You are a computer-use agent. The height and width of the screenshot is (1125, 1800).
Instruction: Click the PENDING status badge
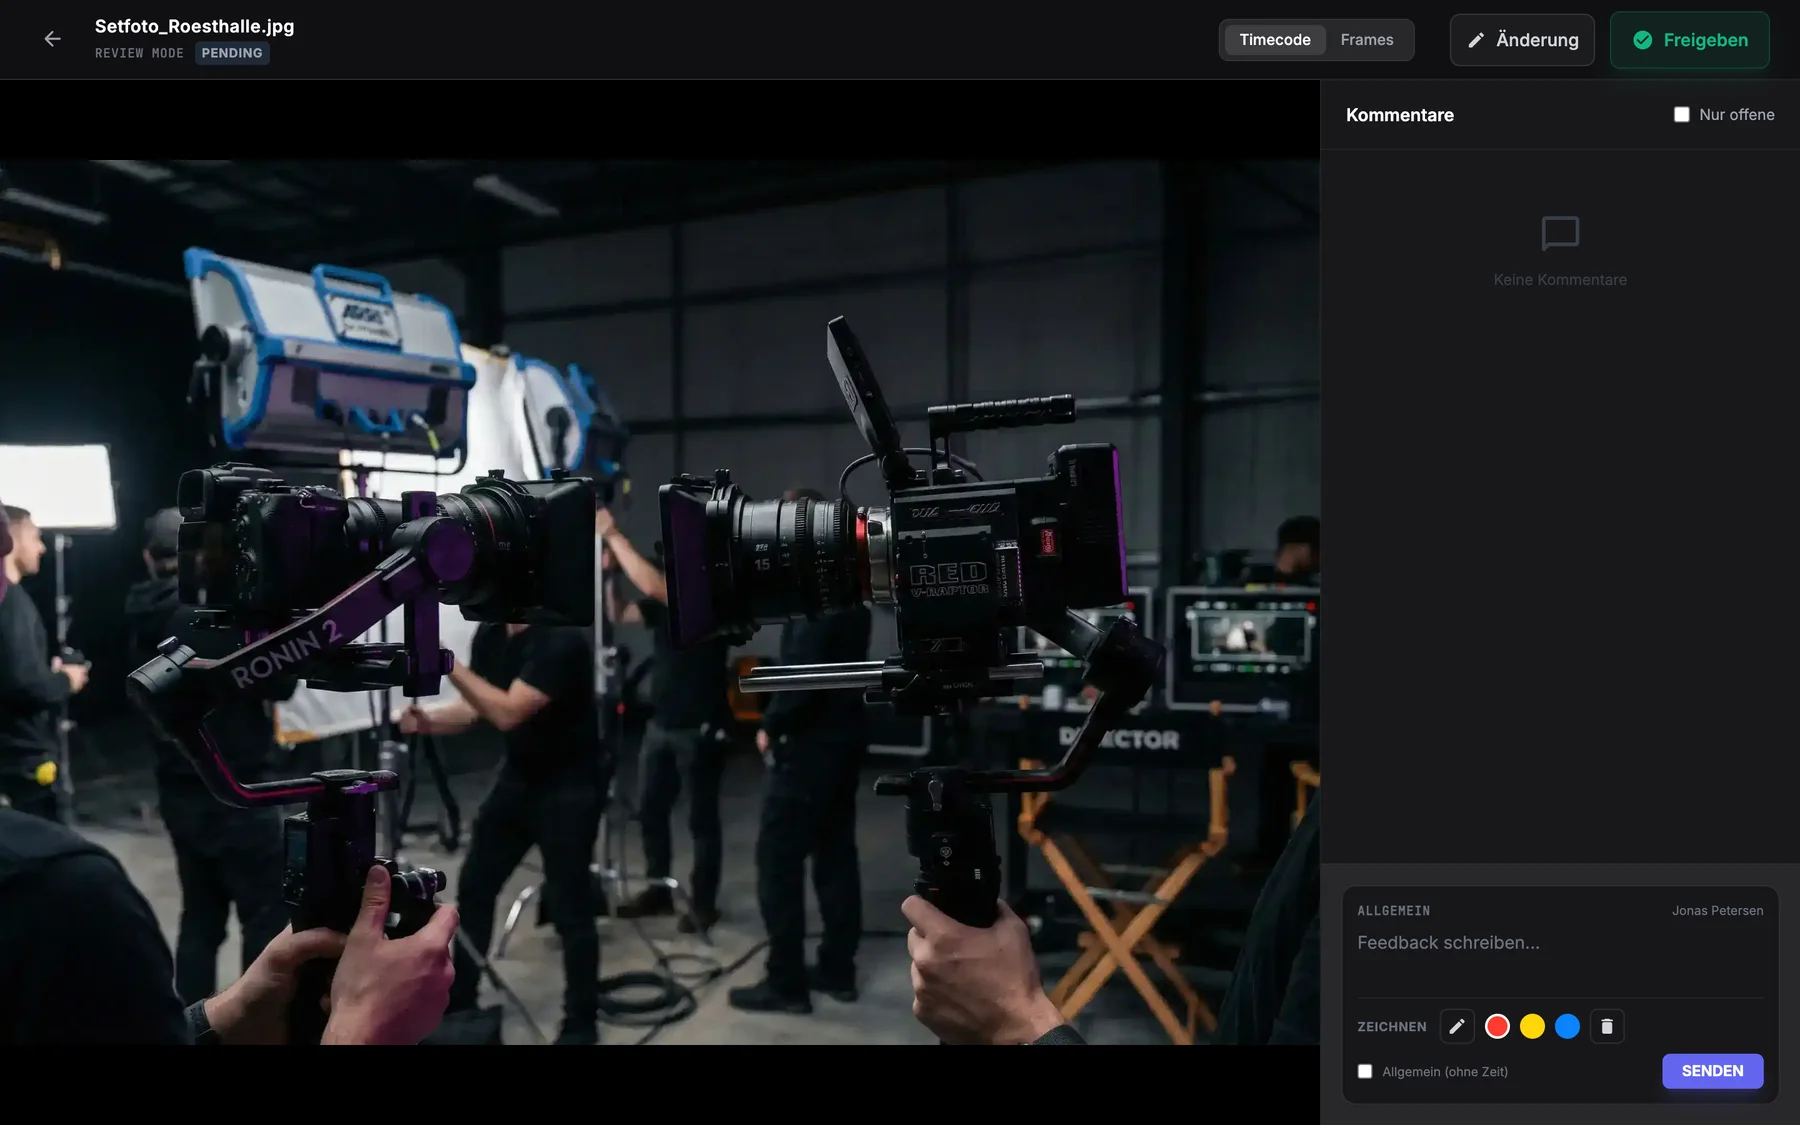pyautogui.click(x=232, y=53)
